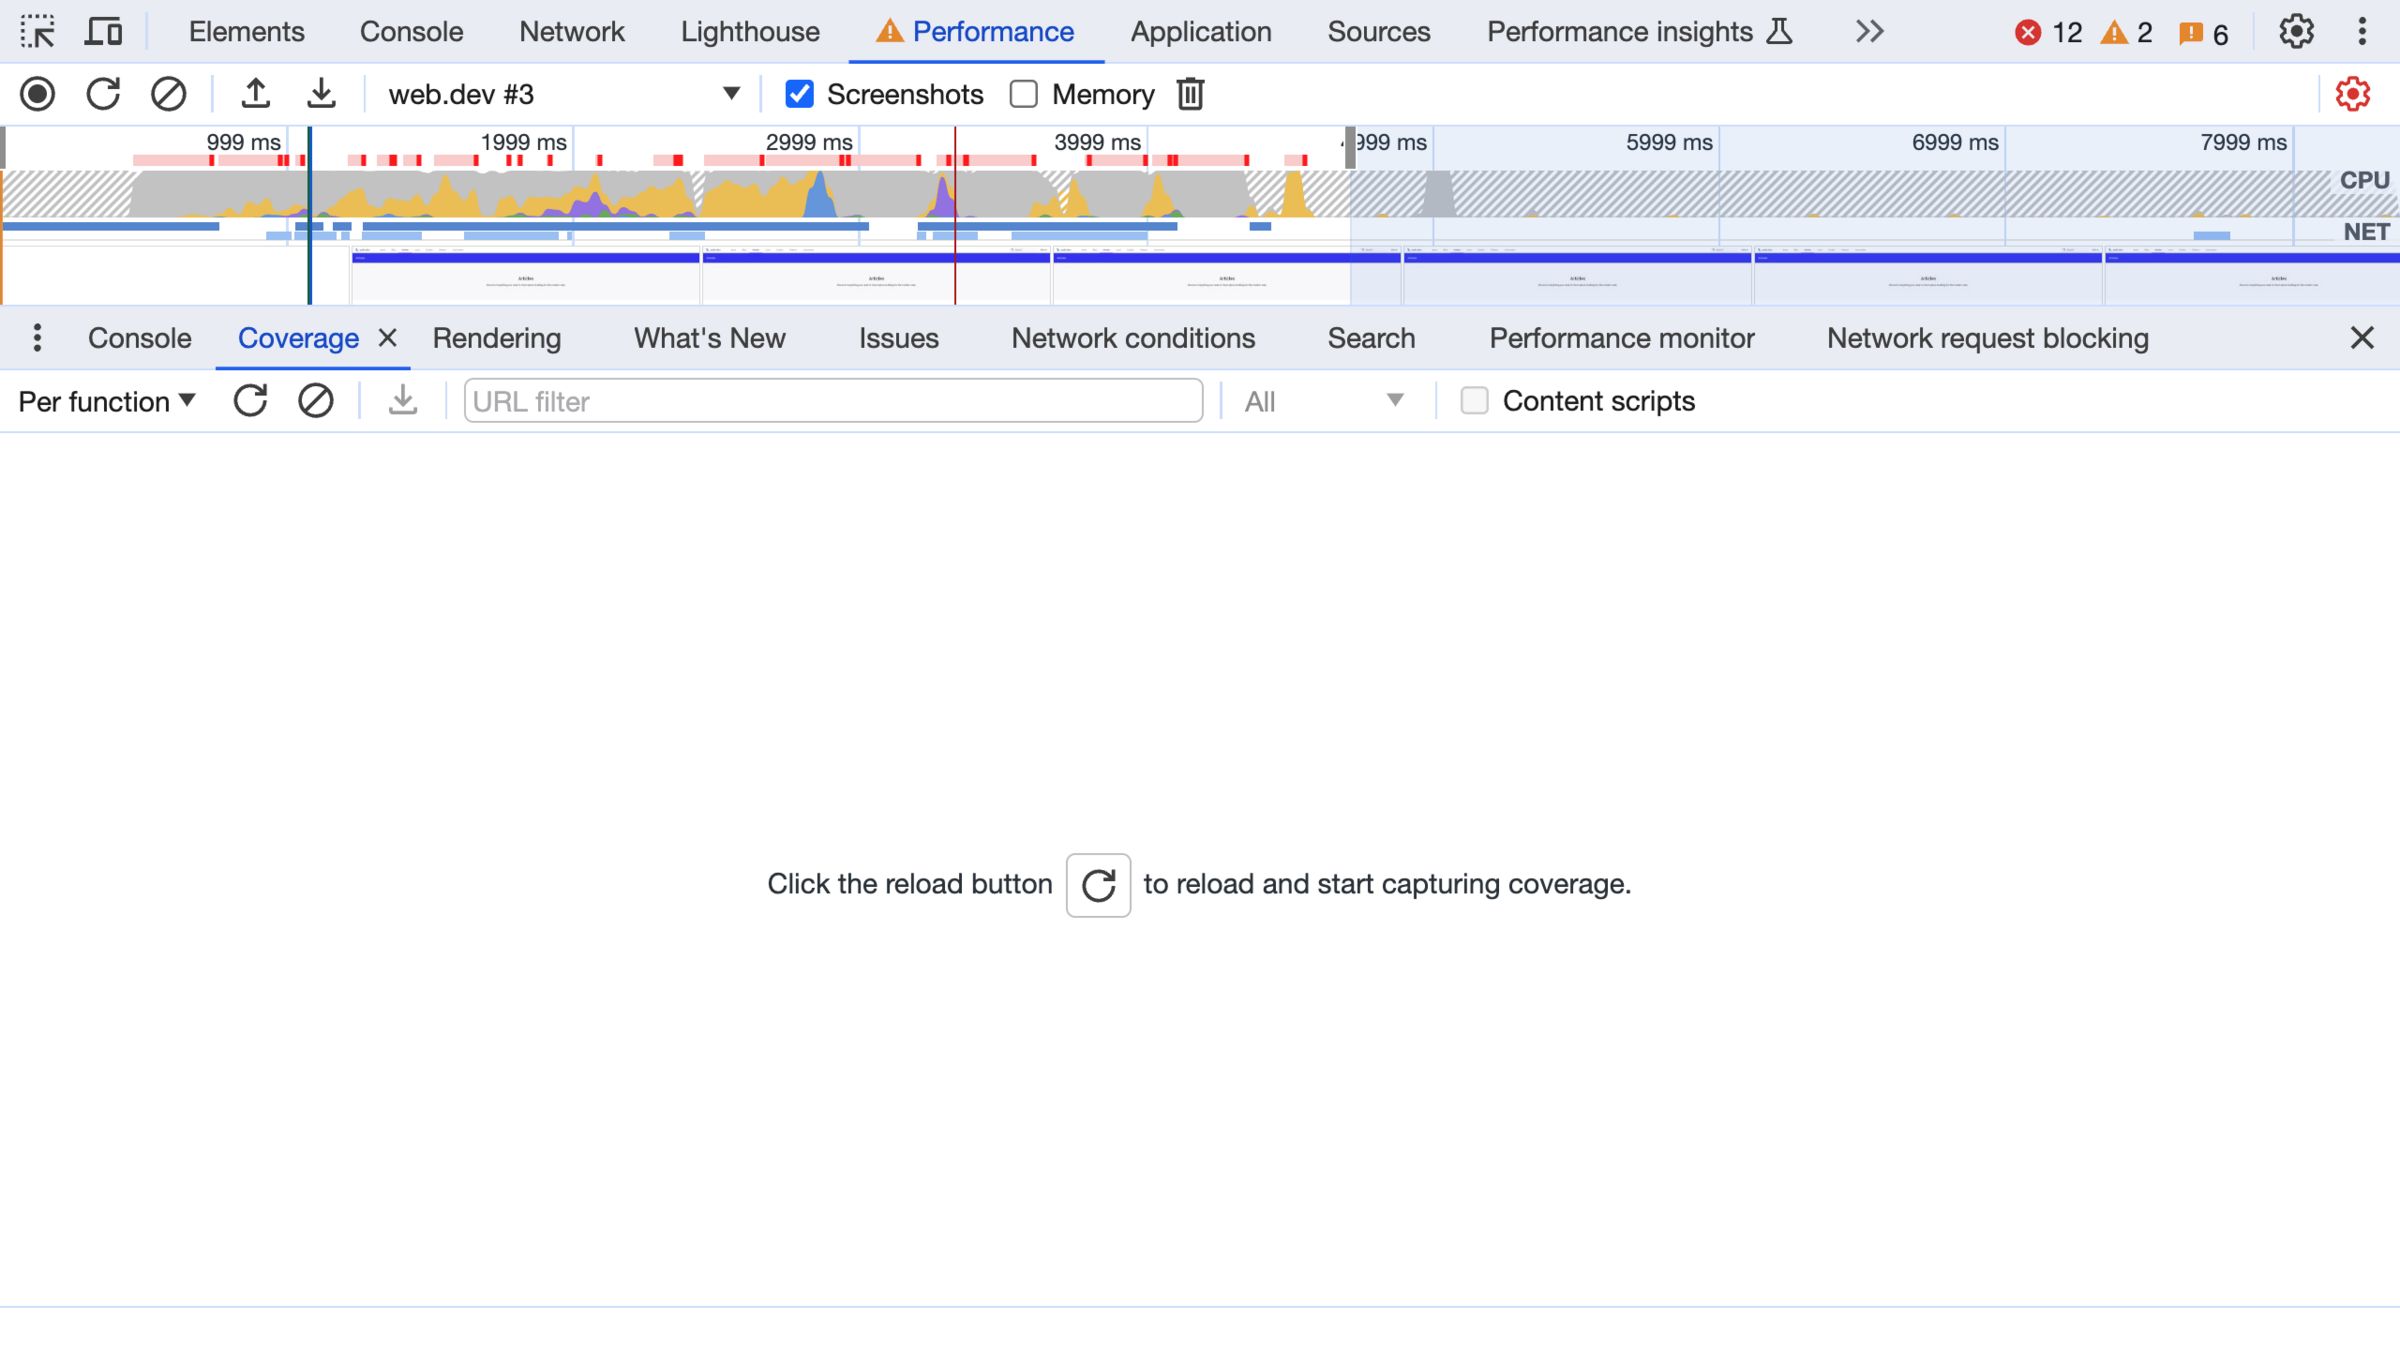Viewport: 2400px width, 1350px height.
Task: Click the save profile download icon
Action: click(321, 94)
